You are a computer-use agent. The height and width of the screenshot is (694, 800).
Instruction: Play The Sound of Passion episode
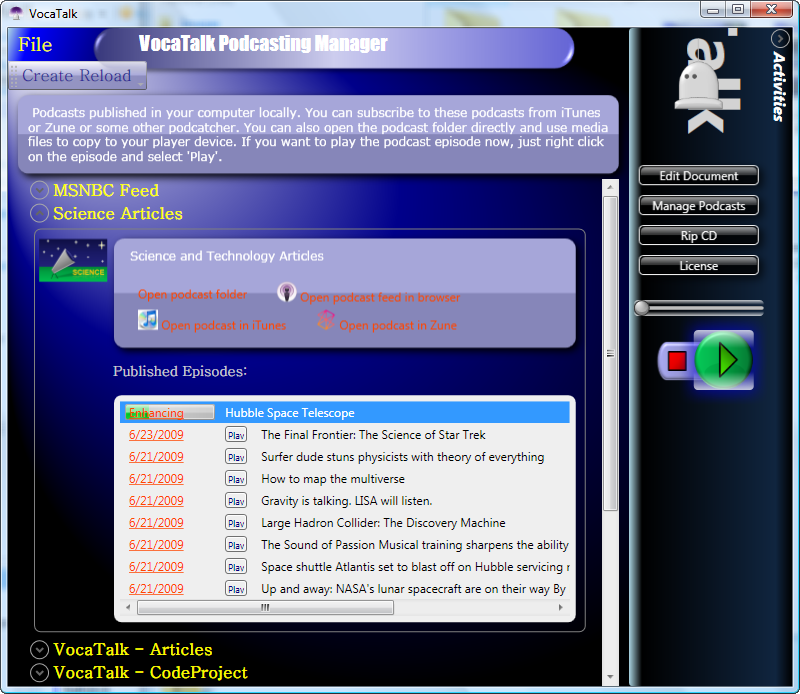tap(236, 544)
